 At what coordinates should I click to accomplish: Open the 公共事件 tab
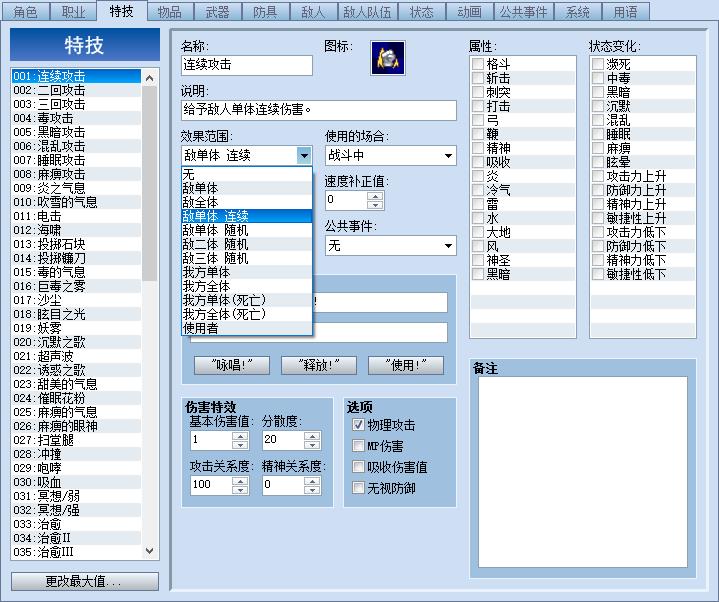[524, 12]
